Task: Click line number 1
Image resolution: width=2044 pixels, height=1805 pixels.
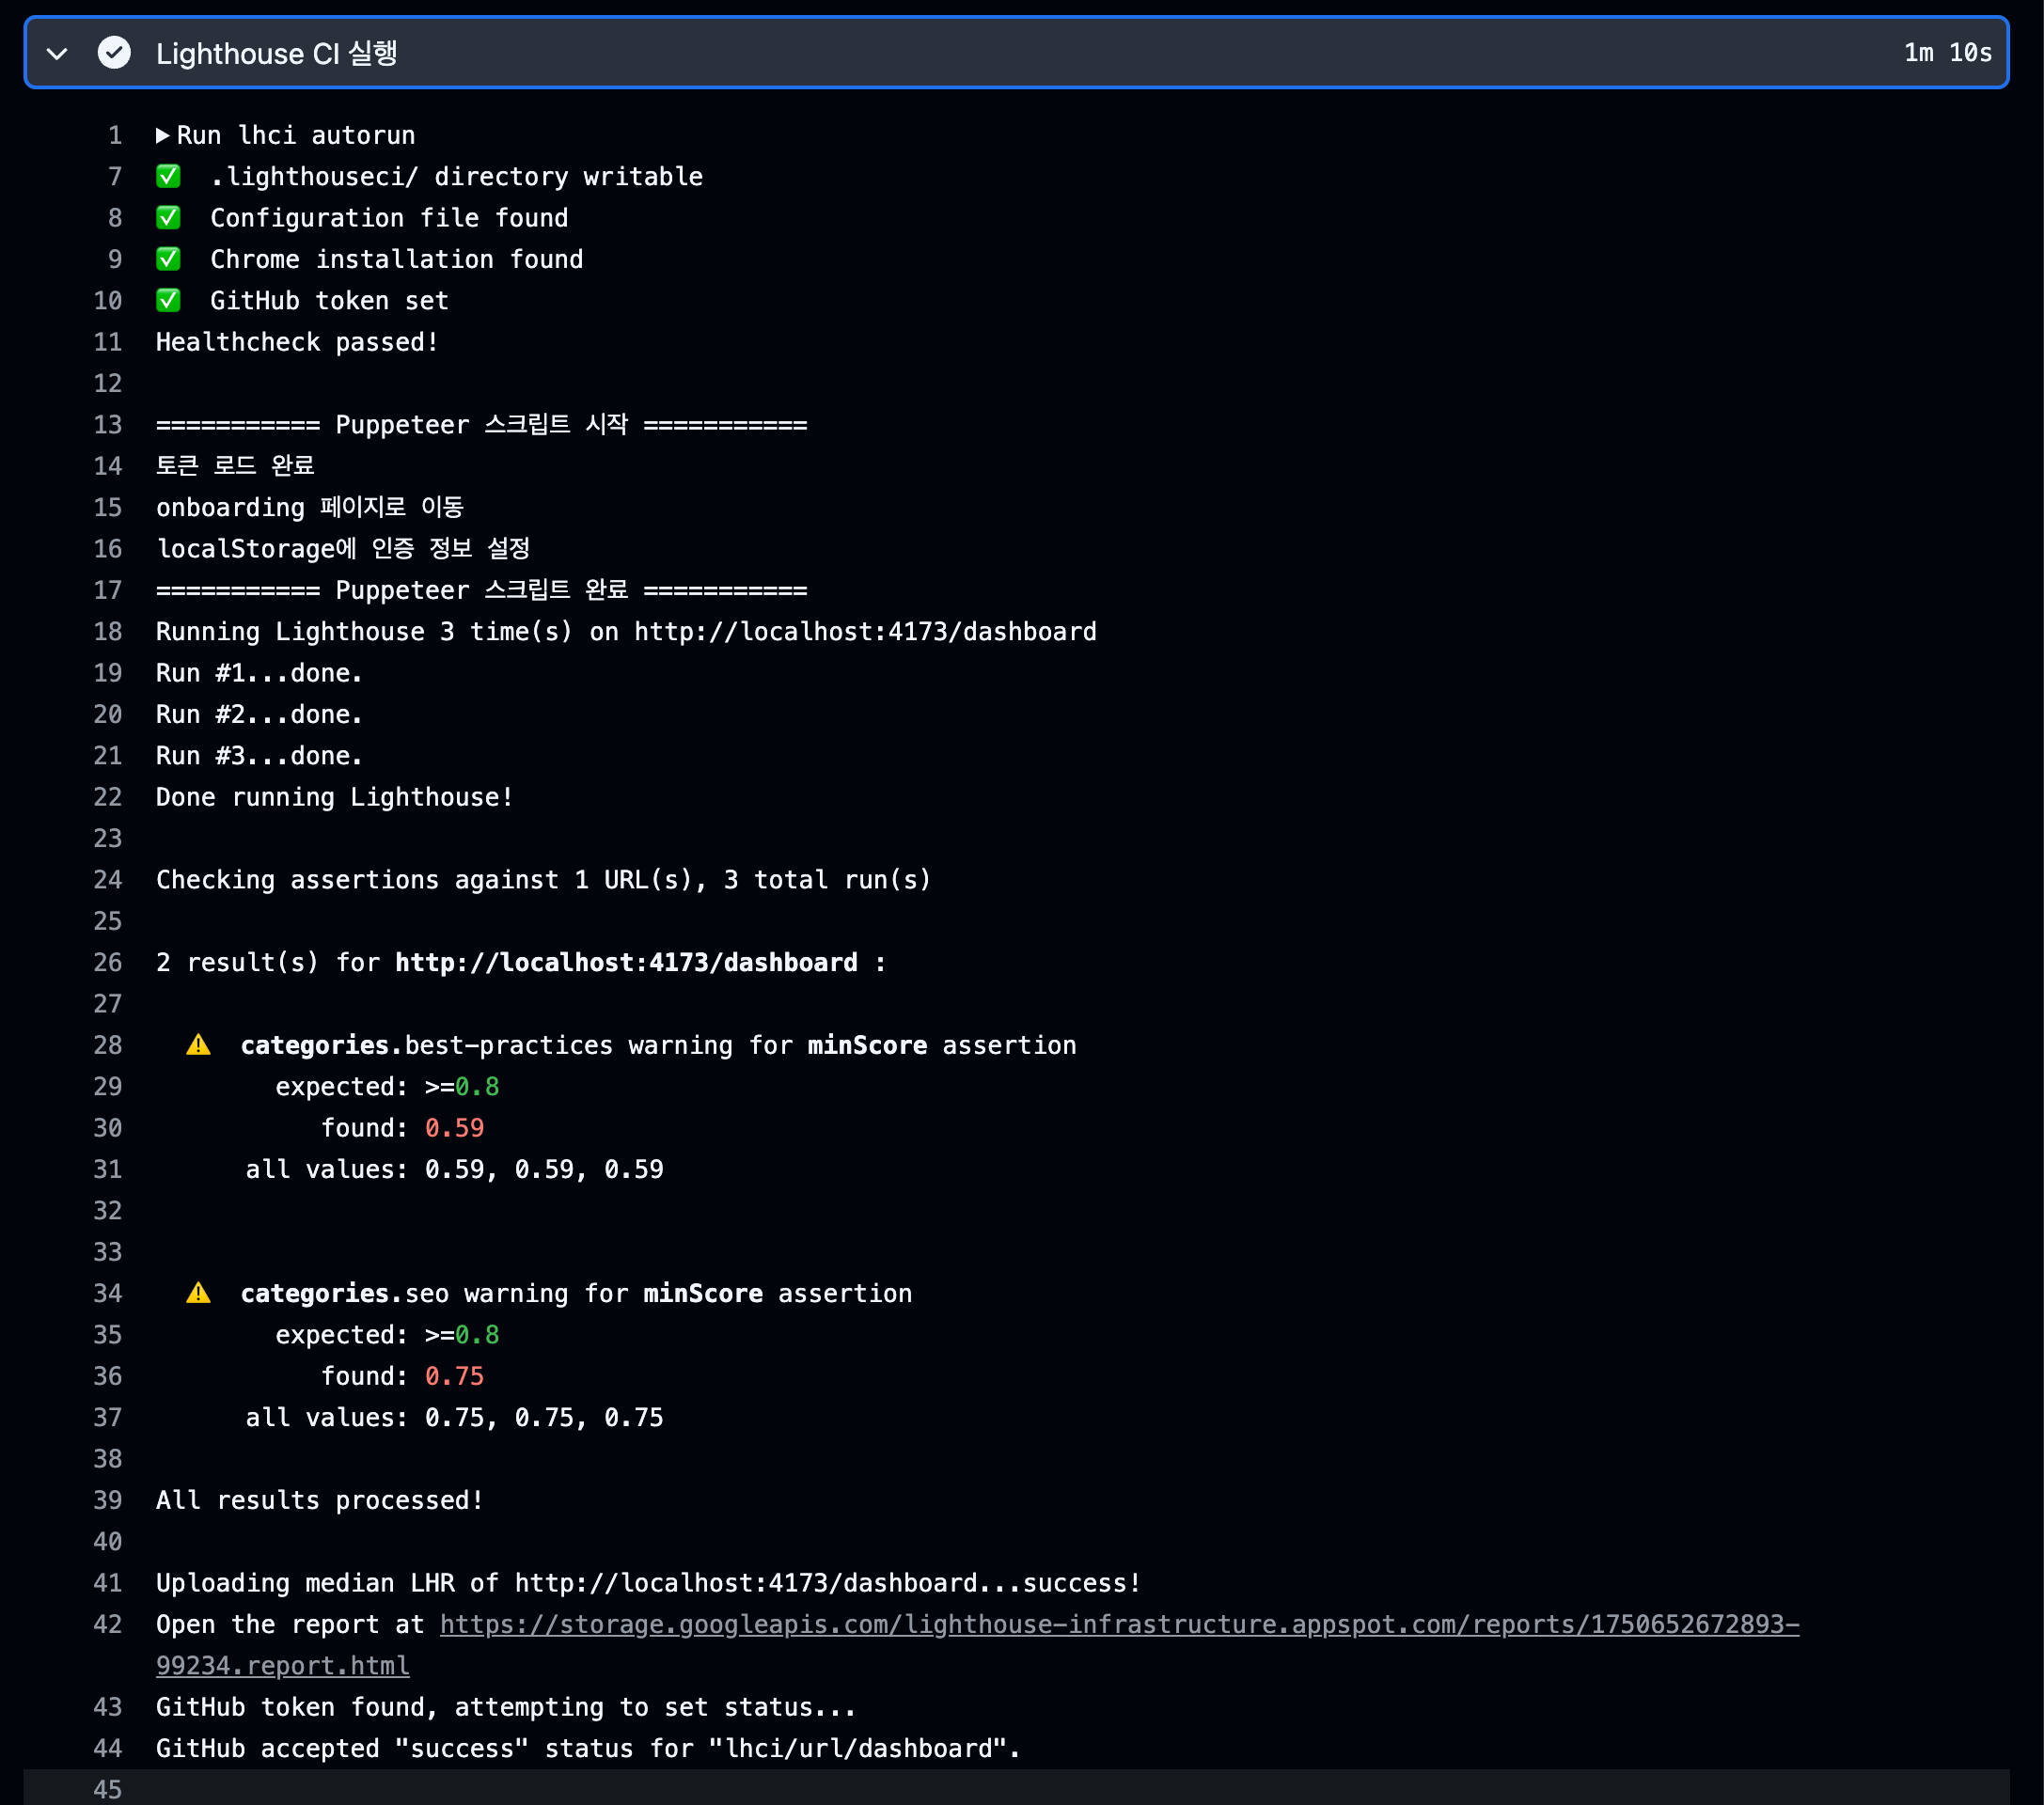Action: coord(115,135)
